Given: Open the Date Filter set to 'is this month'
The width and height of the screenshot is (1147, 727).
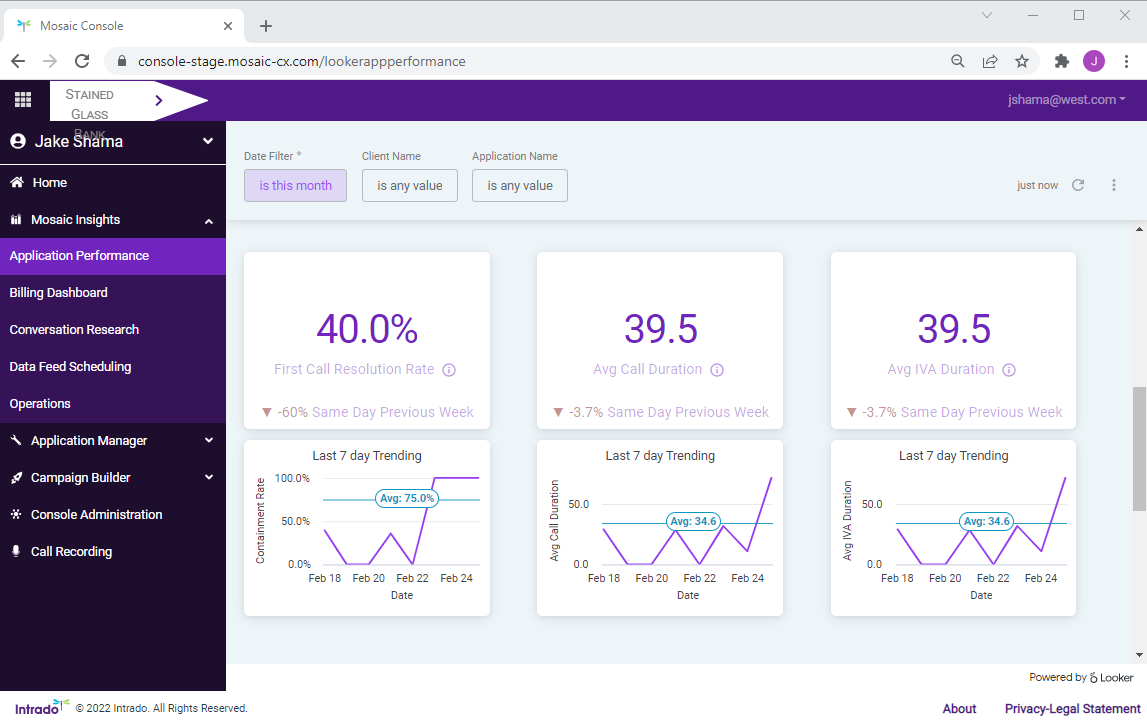Looking at the screenshot, I should pyautogui.click(x=295, y=185).
